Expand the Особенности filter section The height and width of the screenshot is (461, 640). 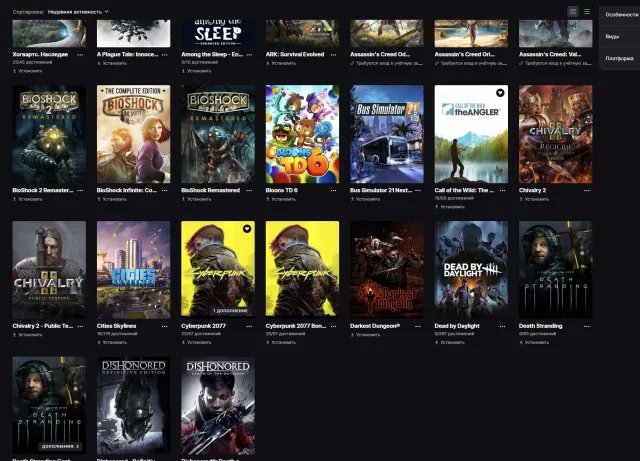[x=621, y=15]
